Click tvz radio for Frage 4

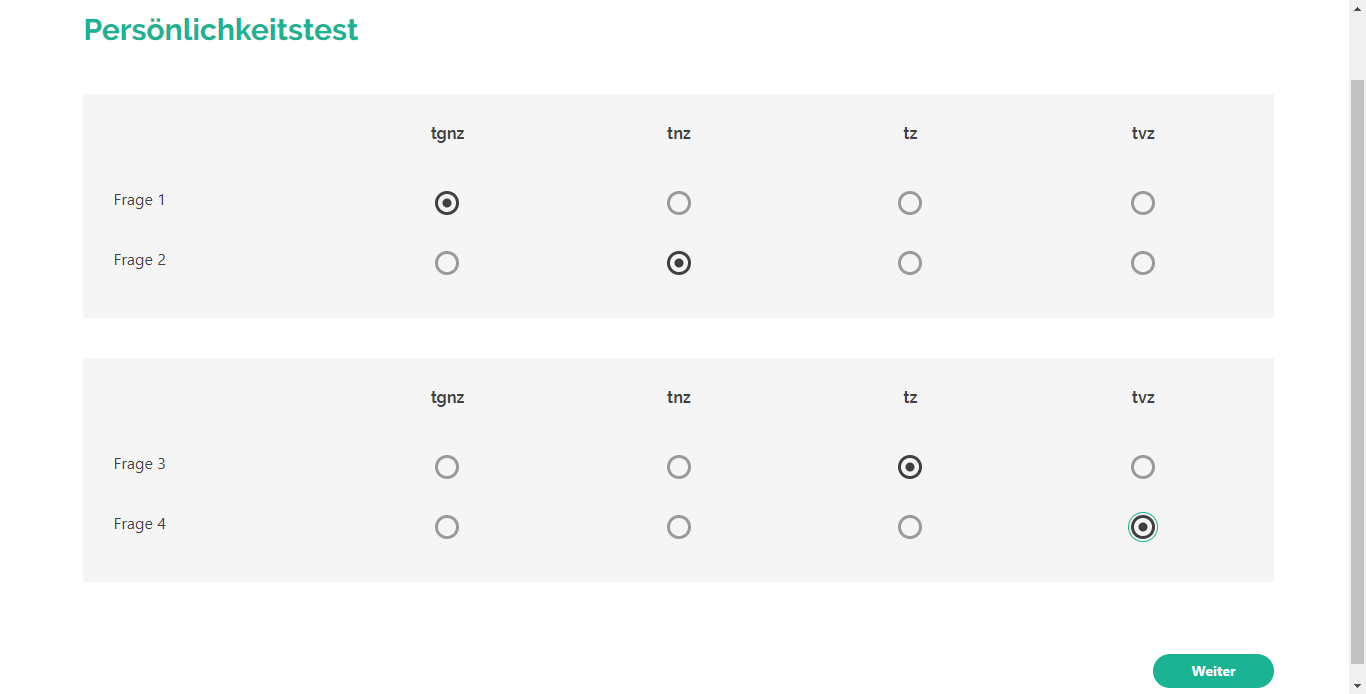click(1143, 527)
